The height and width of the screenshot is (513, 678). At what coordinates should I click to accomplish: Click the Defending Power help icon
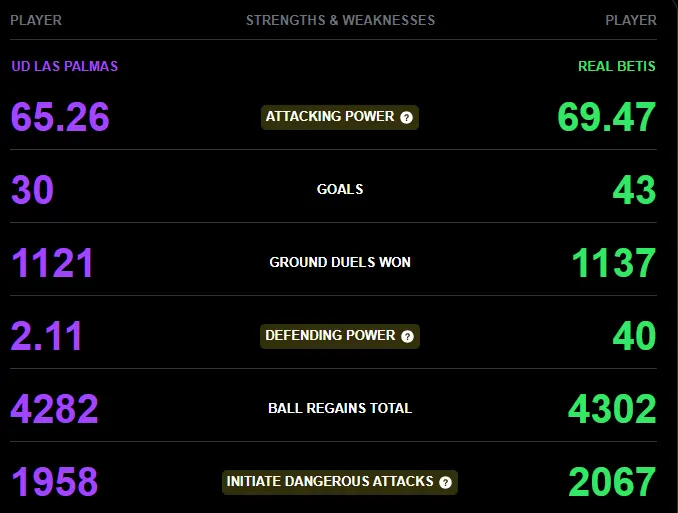(407, 336)
